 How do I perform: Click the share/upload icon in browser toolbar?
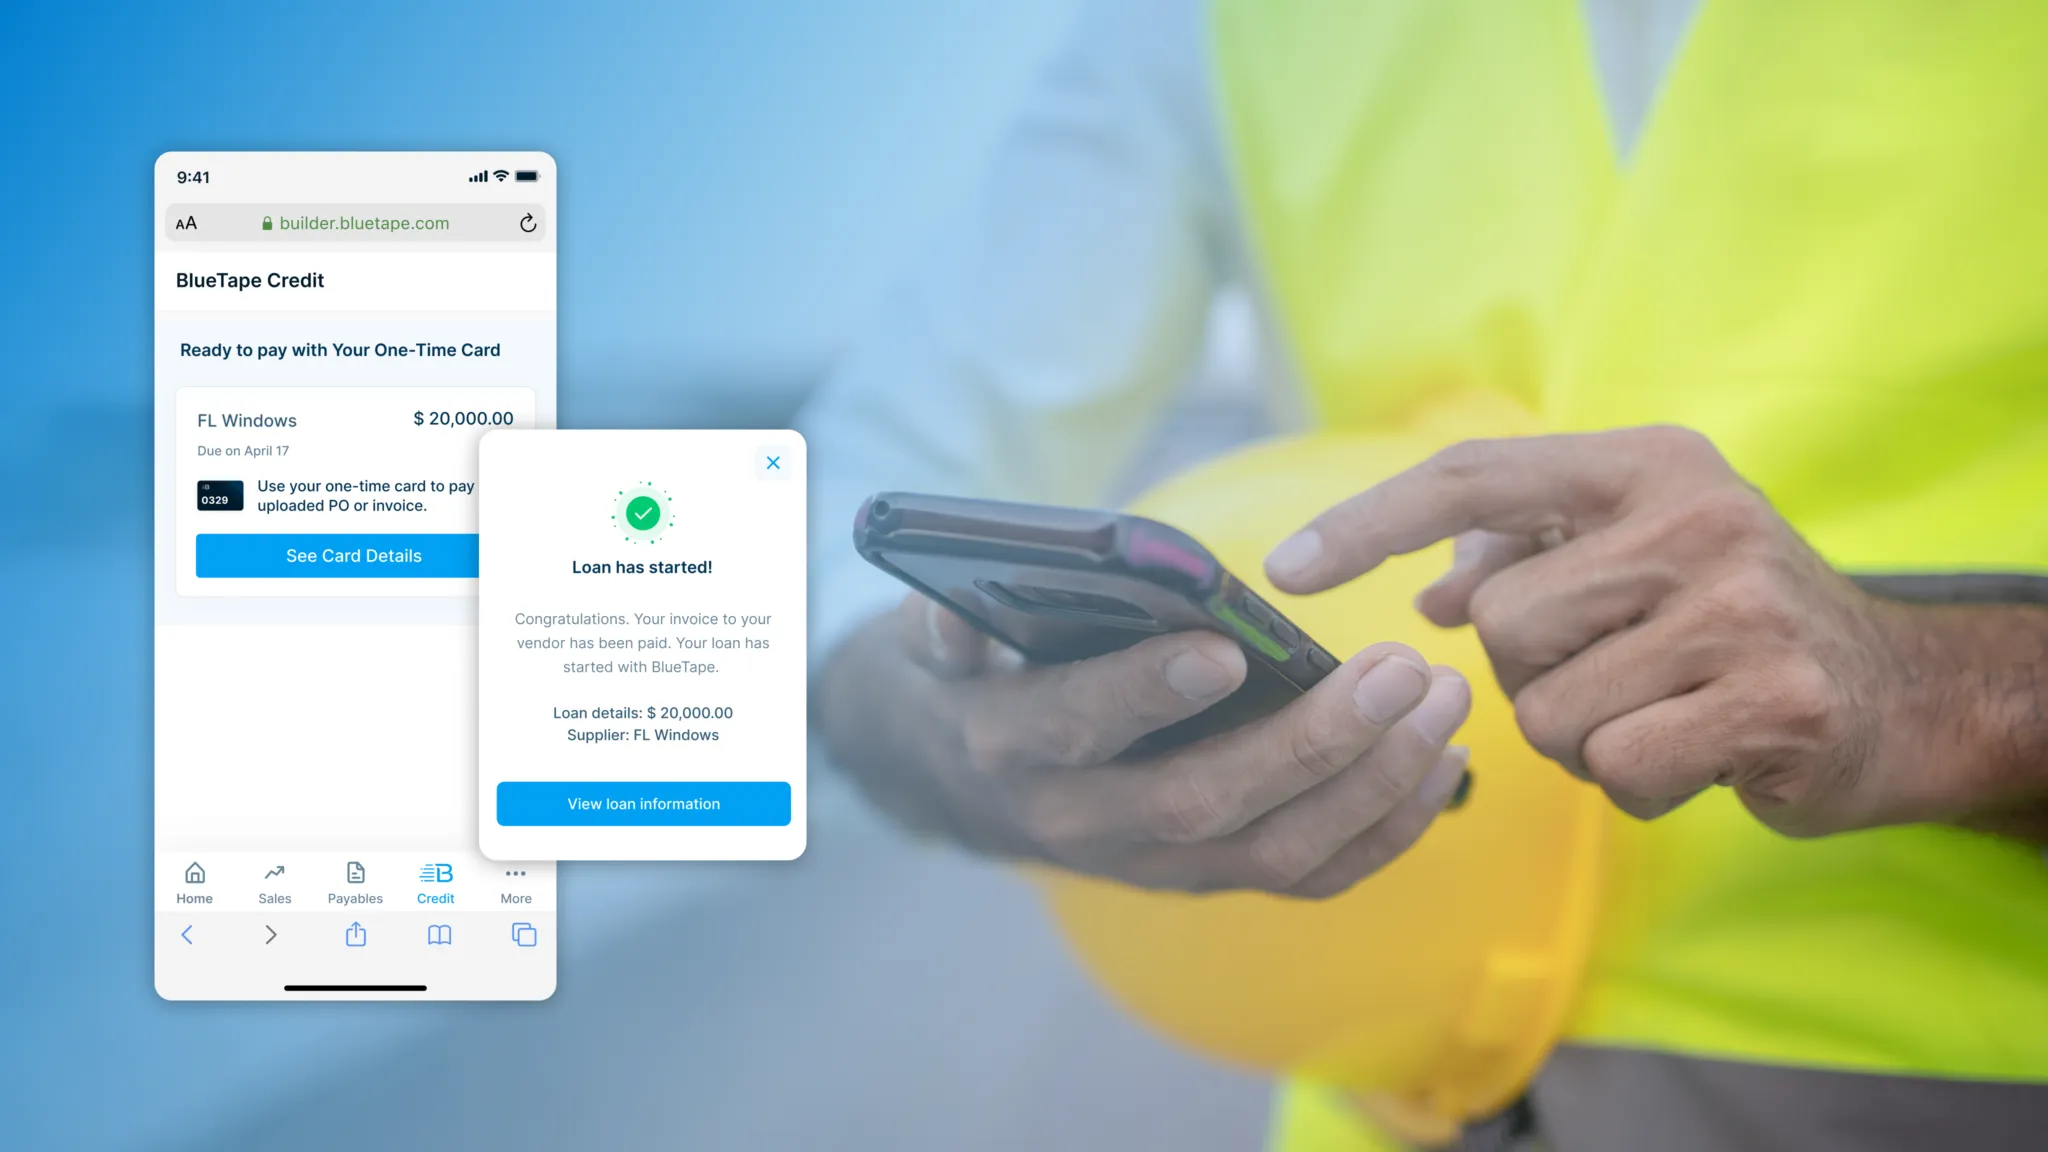point(356,934)
